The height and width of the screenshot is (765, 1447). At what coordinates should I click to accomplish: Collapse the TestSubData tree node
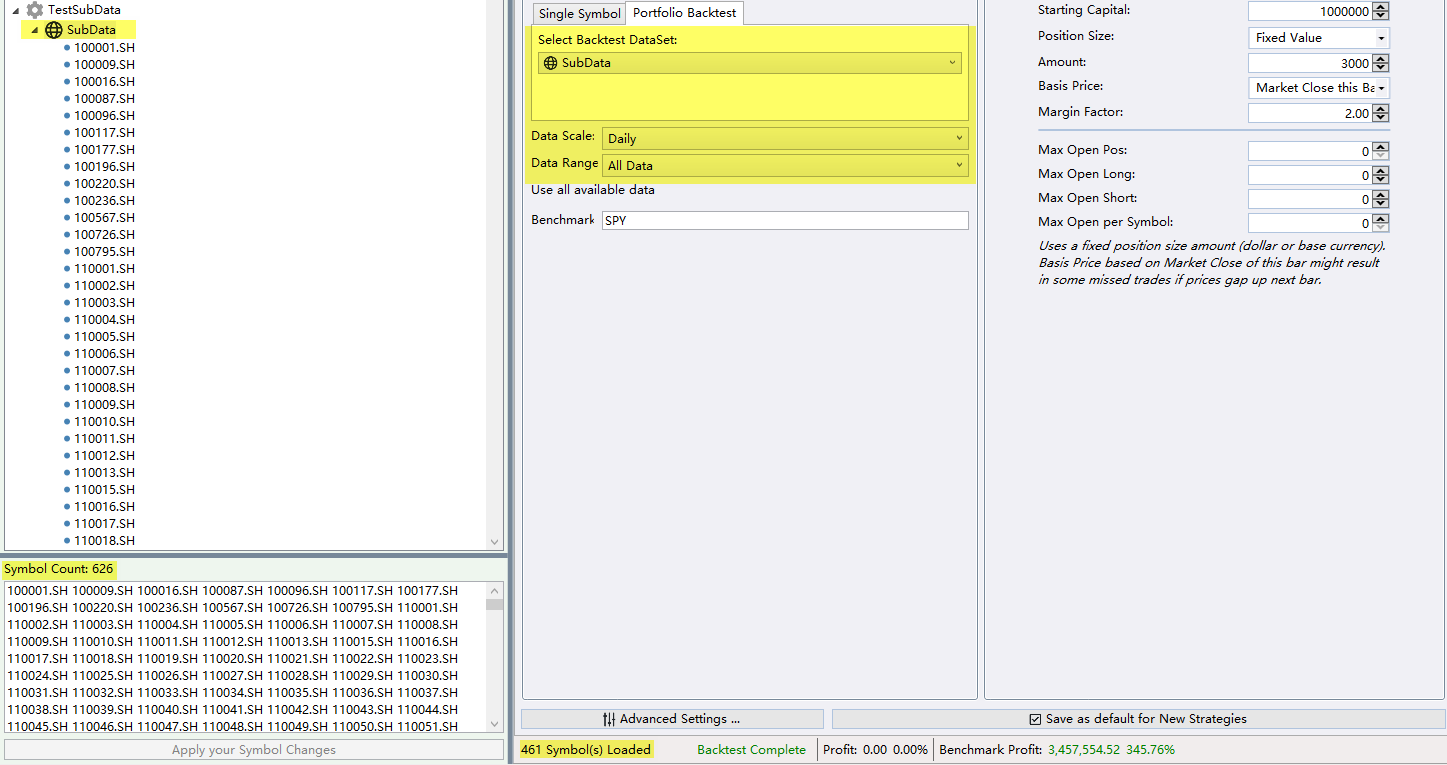tap(16, 10)
